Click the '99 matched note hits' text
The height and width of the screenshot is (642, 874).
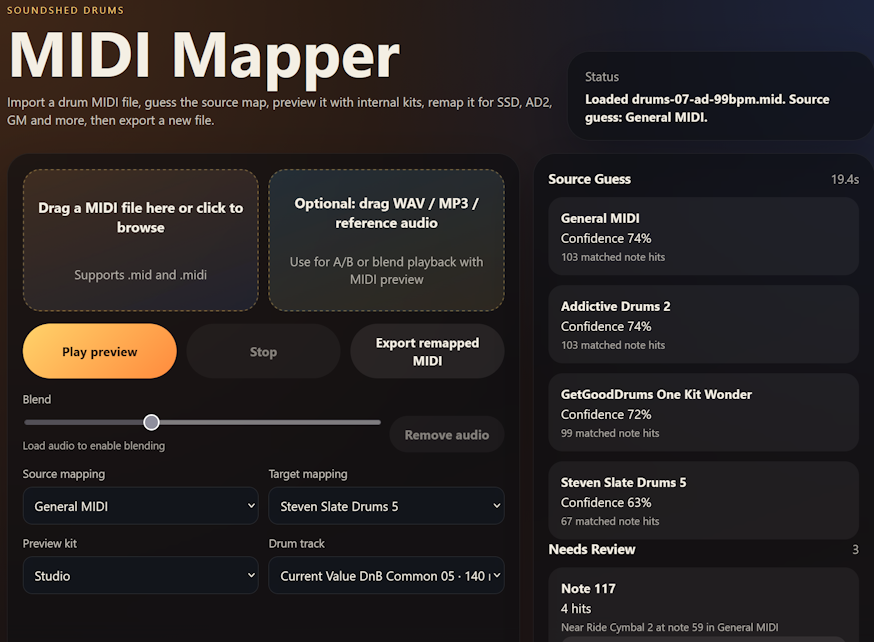(610, 433)
